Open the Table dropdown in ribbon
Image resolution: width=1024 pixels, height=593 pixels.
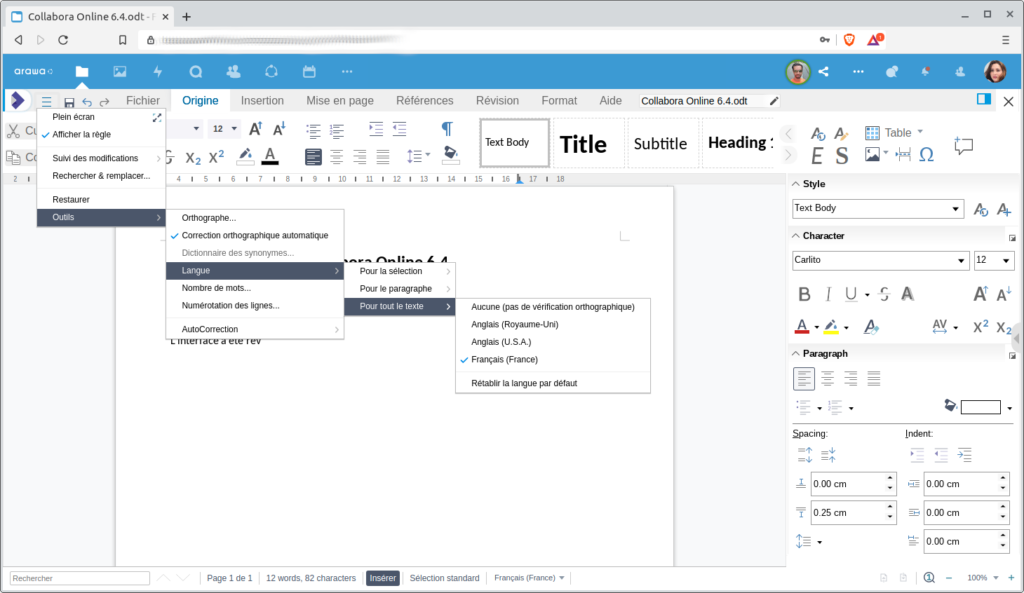[x=920, y=132]
